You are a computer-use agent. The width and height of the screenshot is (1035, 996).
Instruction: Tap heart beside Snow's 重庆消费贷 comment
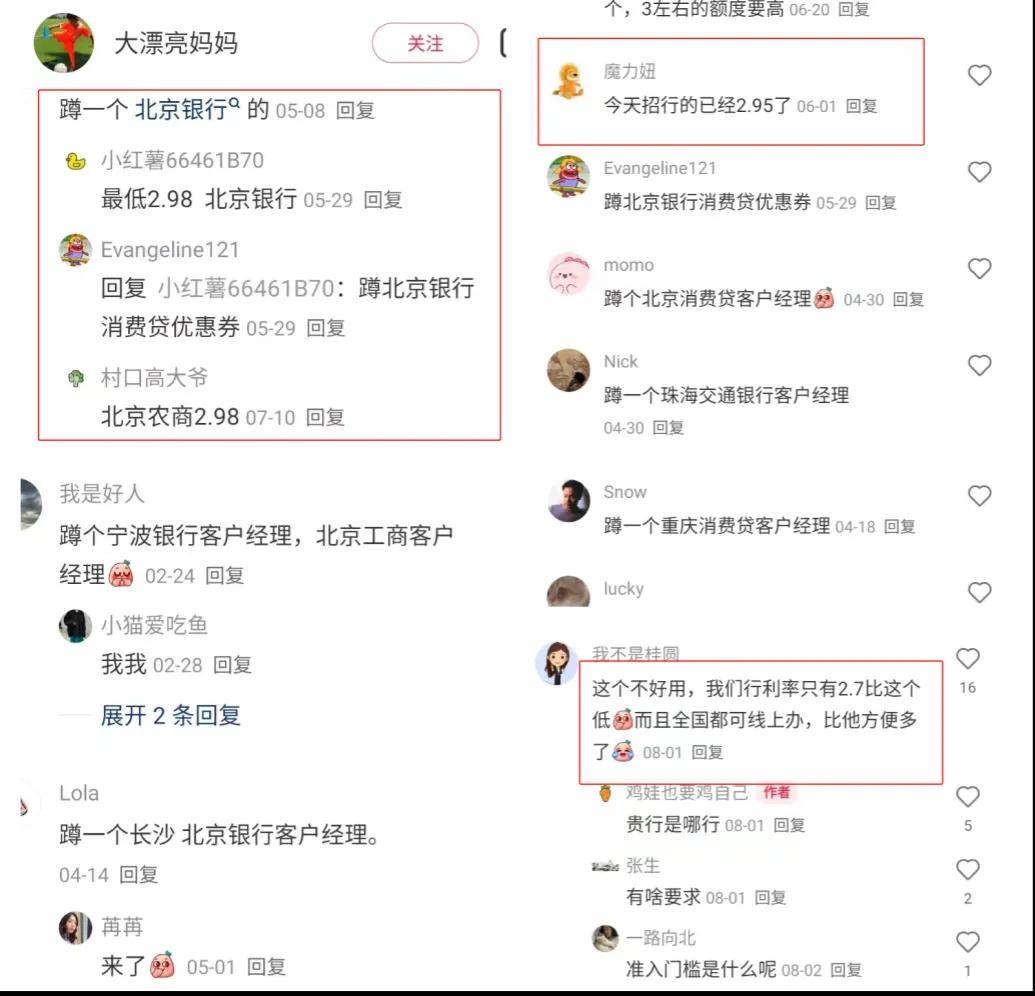pos(980,496)
